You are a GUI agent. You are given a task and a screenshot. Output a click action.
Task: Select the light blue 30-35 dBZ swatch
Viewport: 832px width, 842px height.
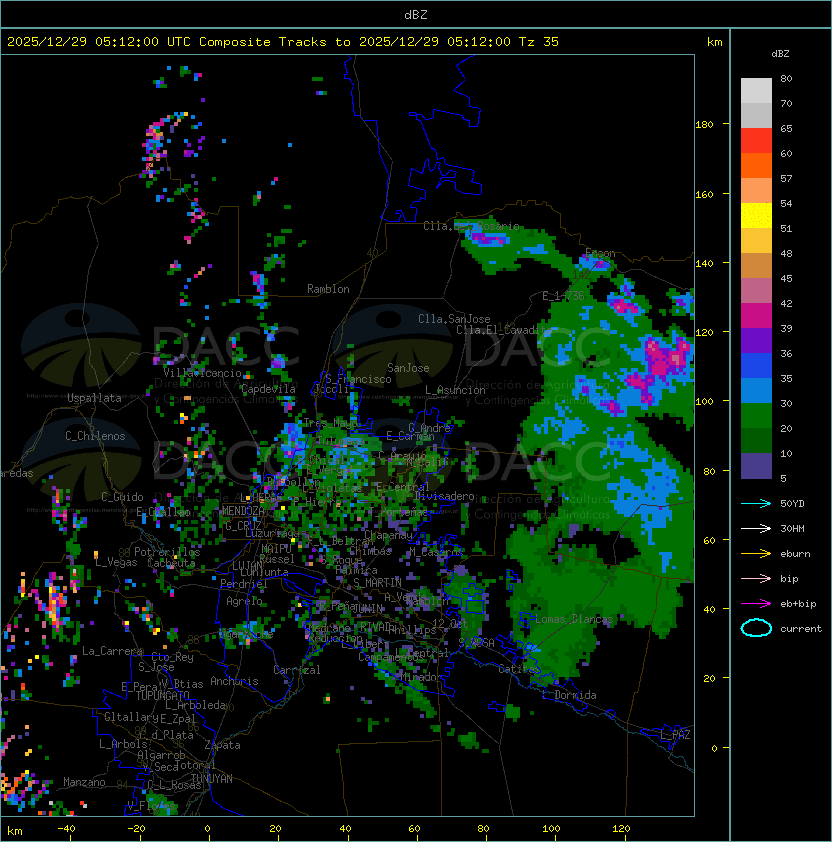756,391
